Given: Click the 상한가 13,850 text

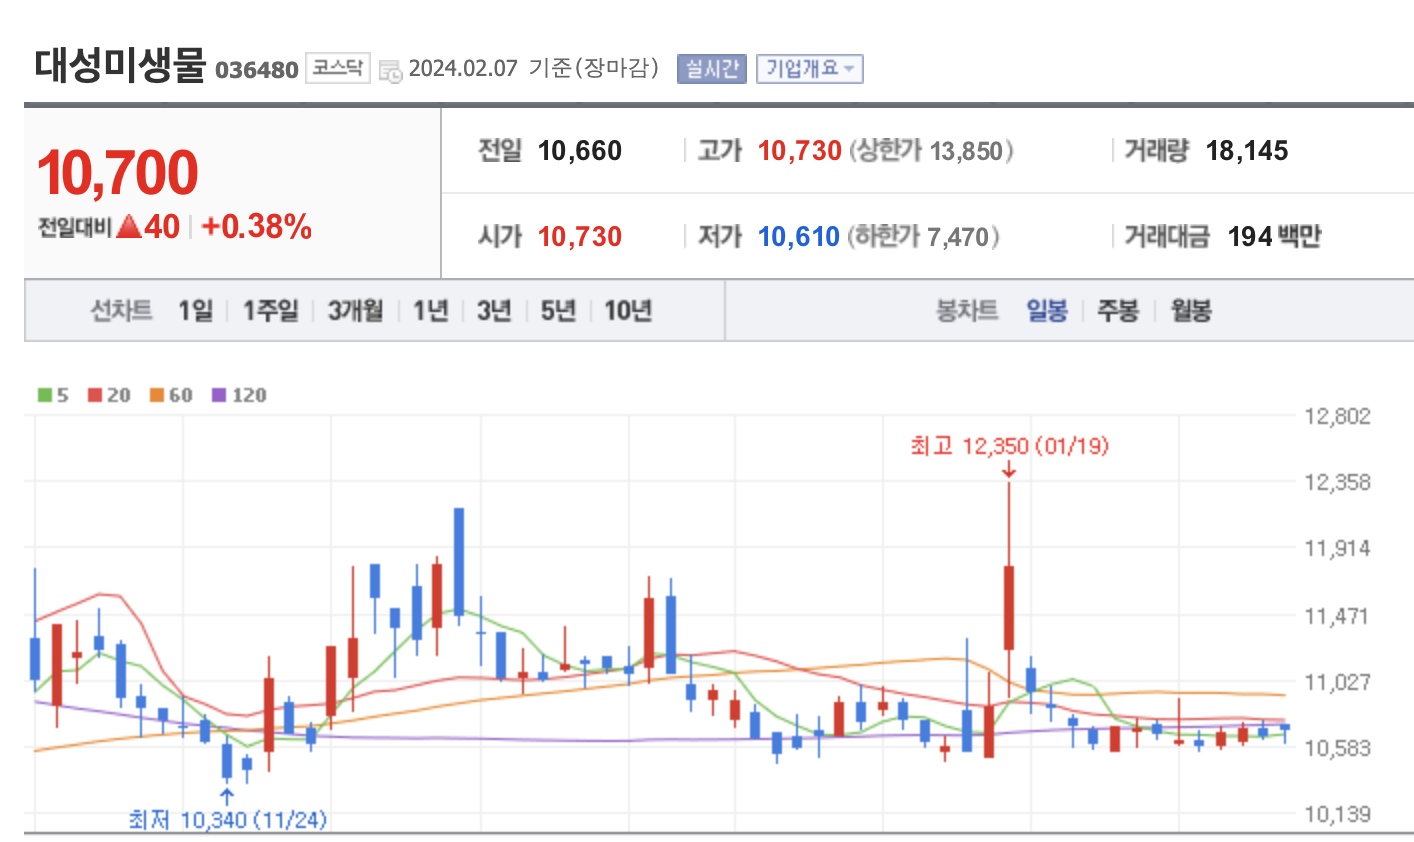Looking at the screenshot, I should click(931, 151).
